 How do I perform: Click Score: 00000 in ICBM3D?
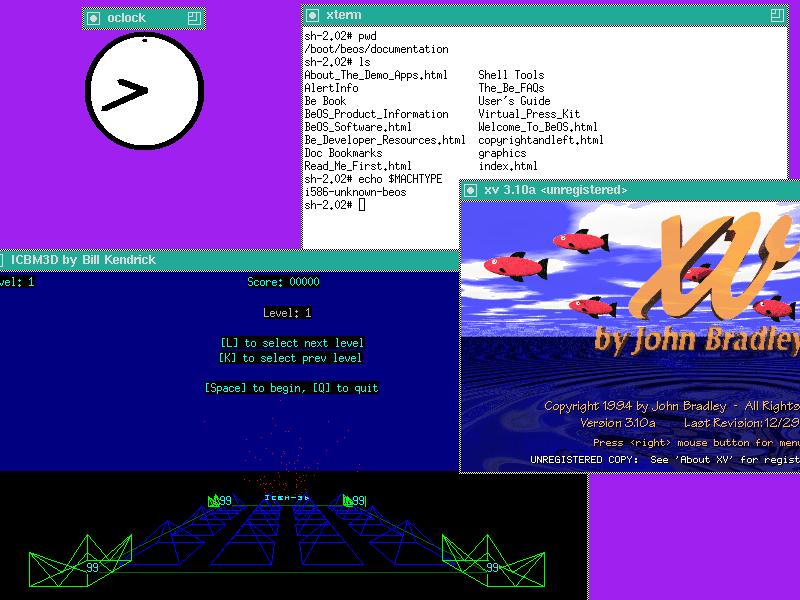tap(284, 282)
